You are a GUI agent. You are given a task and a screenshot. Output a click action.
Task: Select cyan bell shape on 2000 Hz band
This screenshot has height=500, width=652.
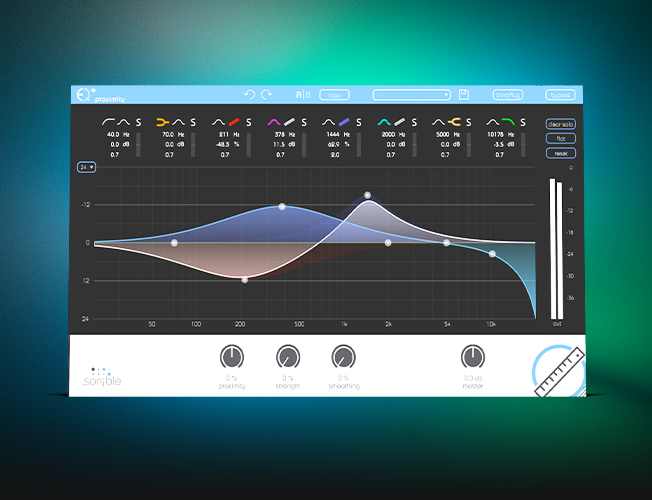(384, 122)
